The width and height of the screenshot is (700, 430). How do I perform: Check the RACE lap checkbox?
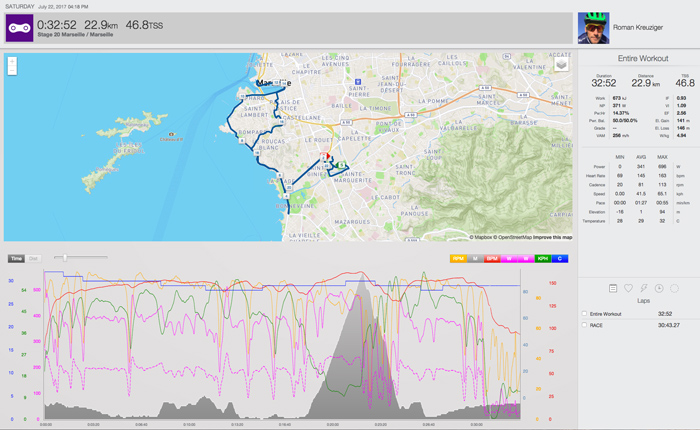click(584, 325)
